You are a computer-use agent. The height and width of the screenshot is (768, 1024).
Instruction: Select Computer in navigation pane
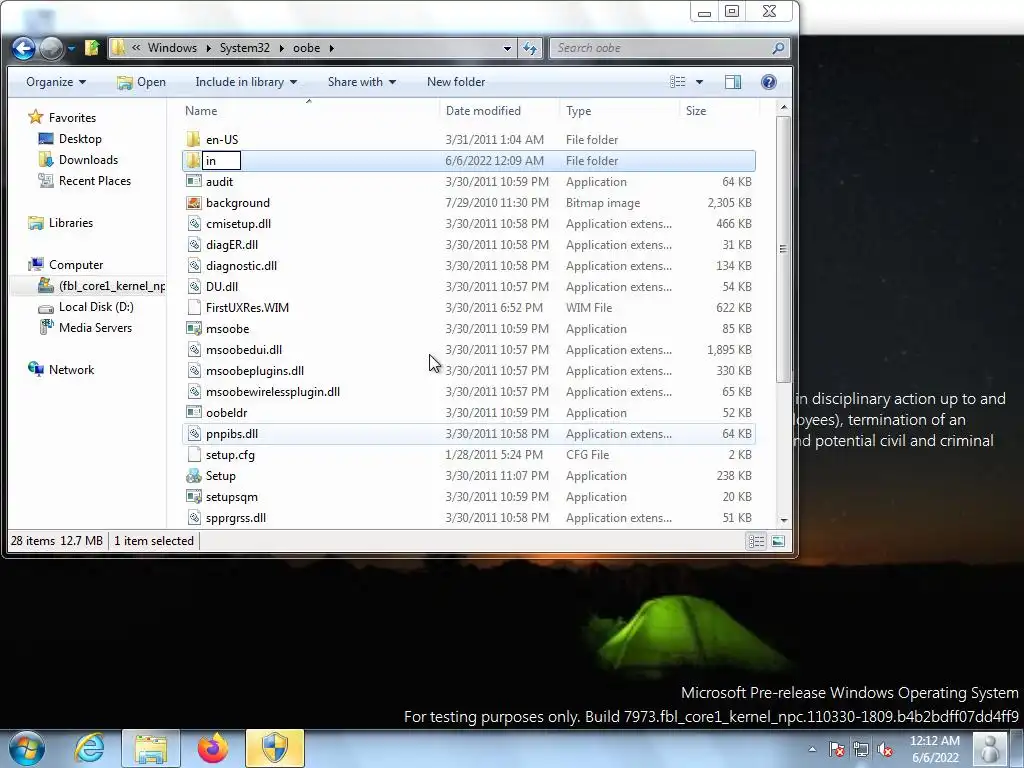click(x=76, y=264)
